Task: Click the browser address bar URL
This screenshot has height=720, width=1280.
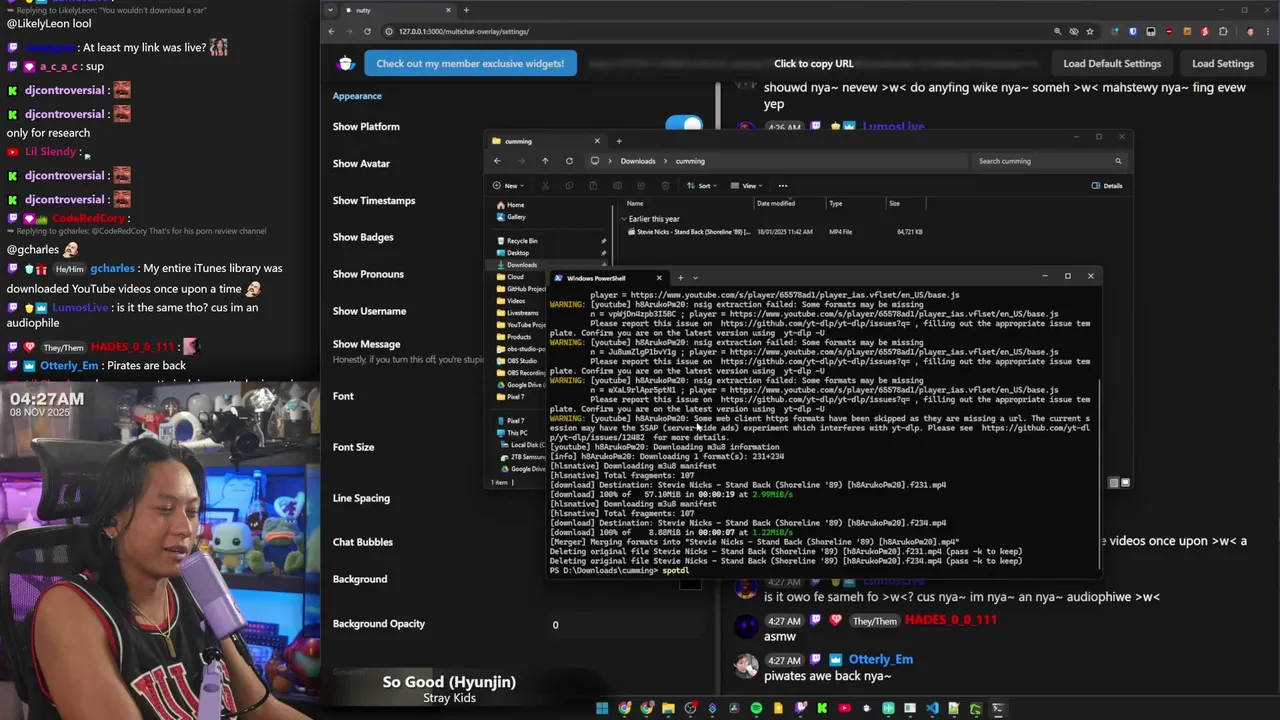Action: 464,31
